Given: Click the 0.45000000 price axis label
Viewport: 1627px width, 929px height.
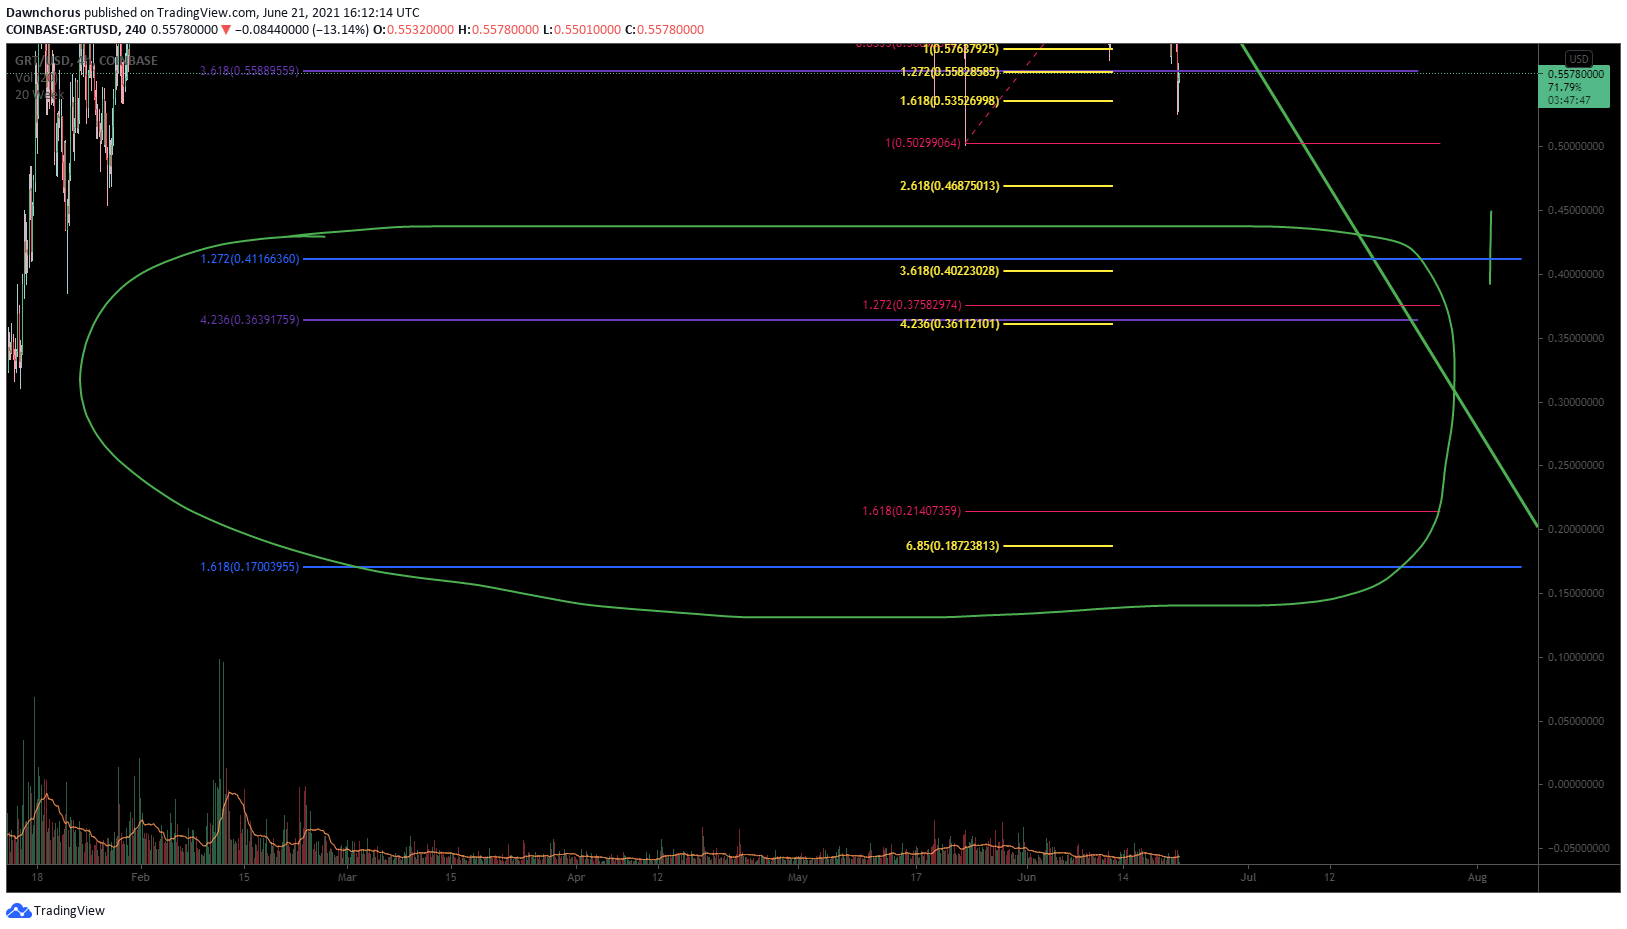Looking at the screenshot, I should (x=1576, y=210).
